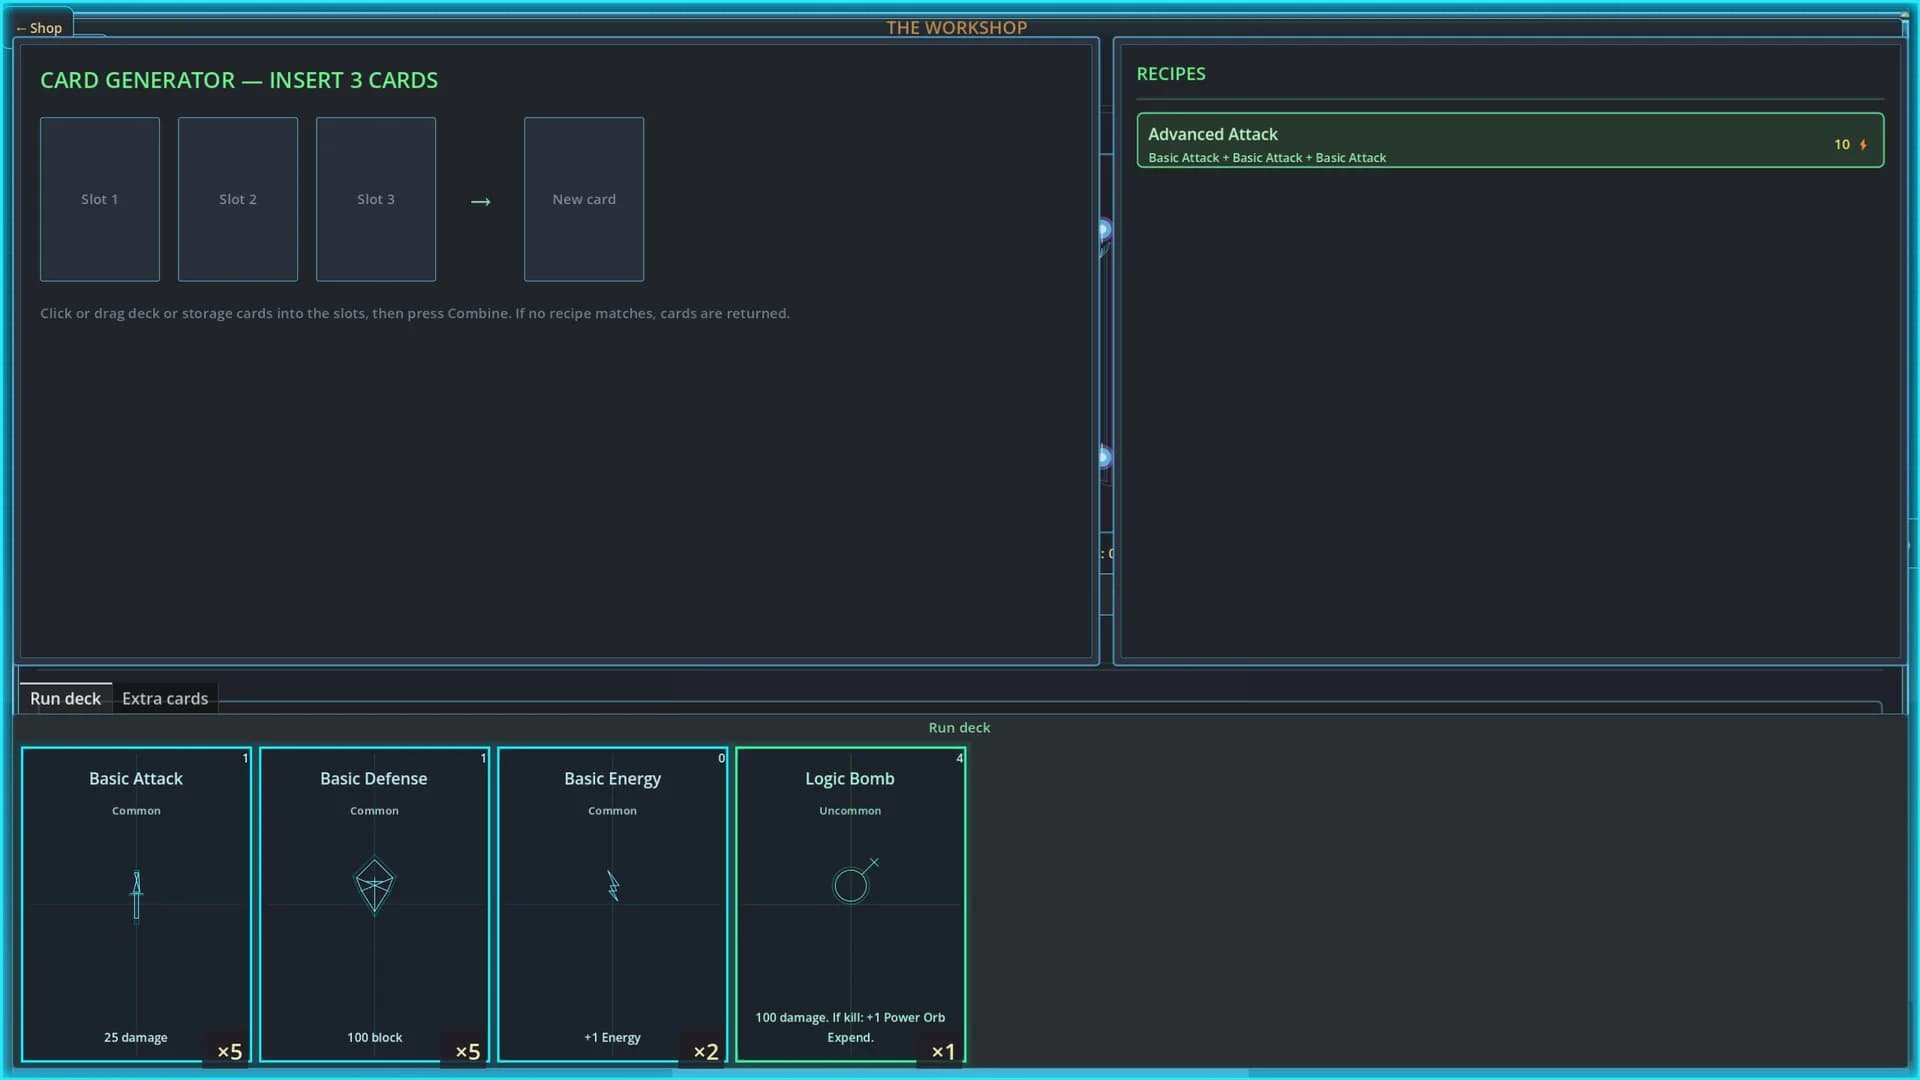Switch to the Extra cards tab
Screen dimensions: 1920x1080
(165, 698)
